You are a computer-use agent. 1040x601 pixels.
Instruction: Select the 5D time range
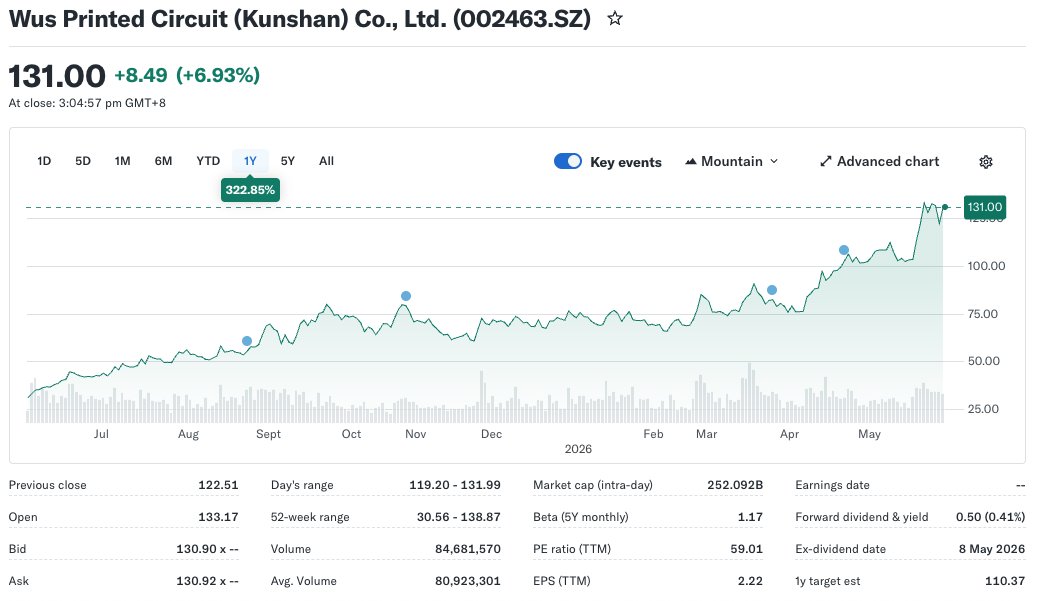click(83, 161)
